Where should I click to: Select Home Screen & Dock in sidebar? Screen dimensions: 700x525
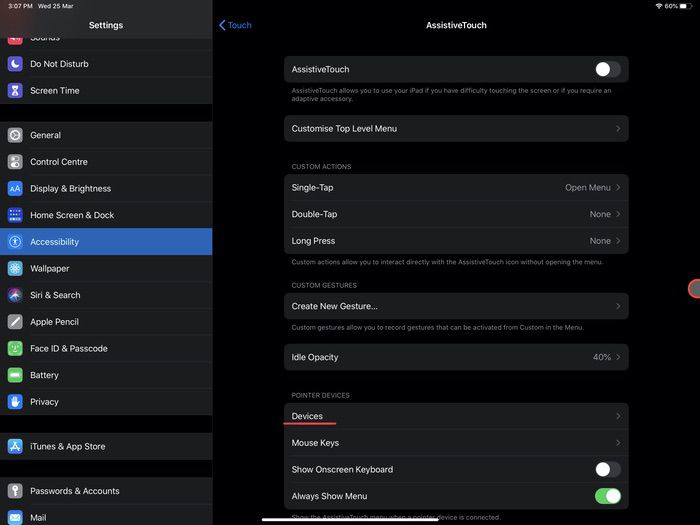click(106, 215)
